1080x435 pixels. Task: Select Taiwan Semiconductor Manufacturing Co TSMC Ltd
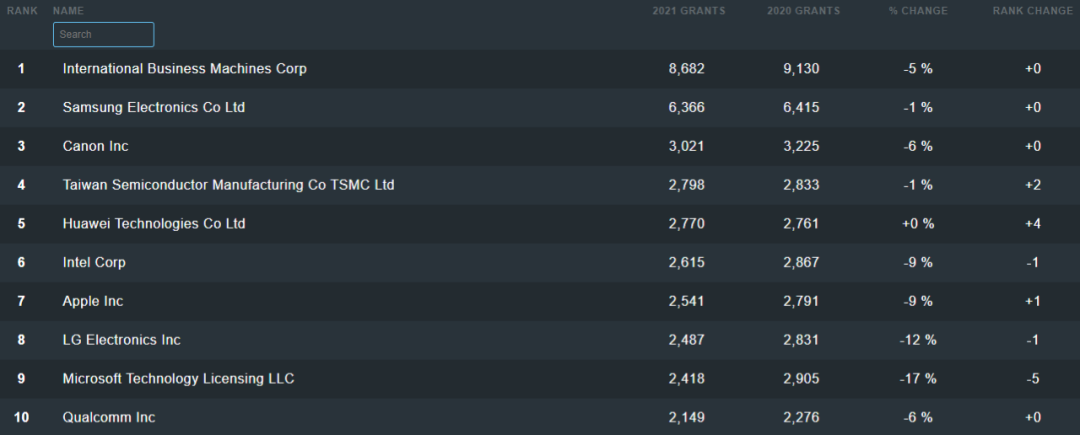[x=229, y=185]
